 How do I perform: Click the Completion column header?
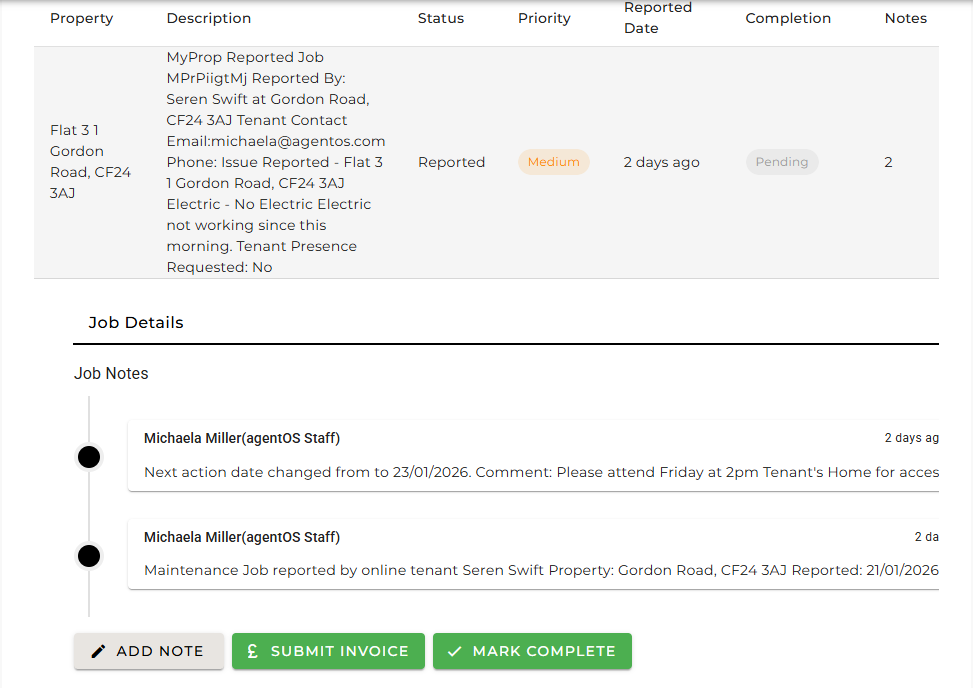(x=788, y=18)
